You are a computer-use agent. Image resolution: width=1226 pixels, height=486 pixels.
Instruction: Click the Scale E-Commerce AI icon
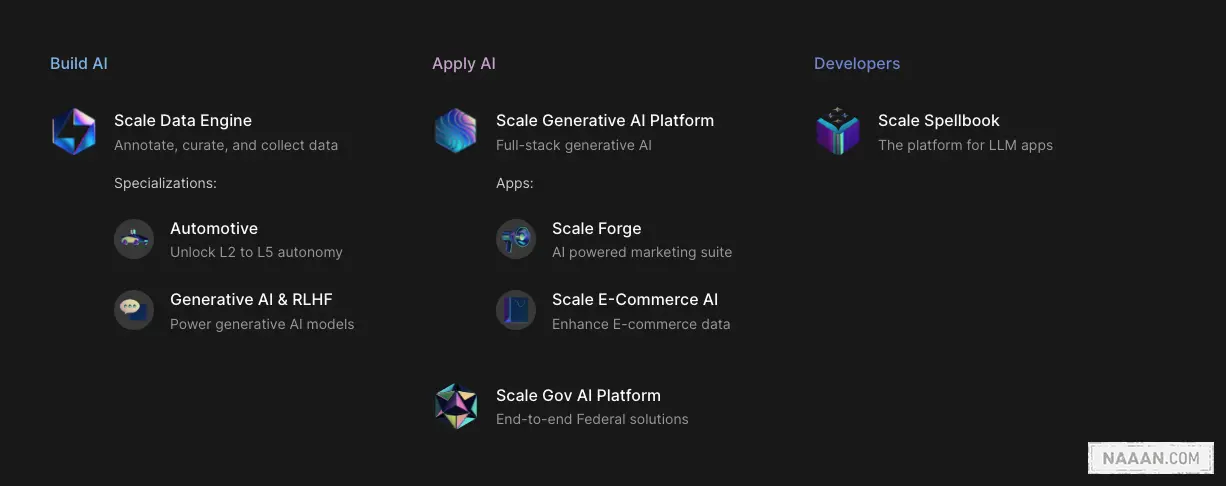click(516, 310)
